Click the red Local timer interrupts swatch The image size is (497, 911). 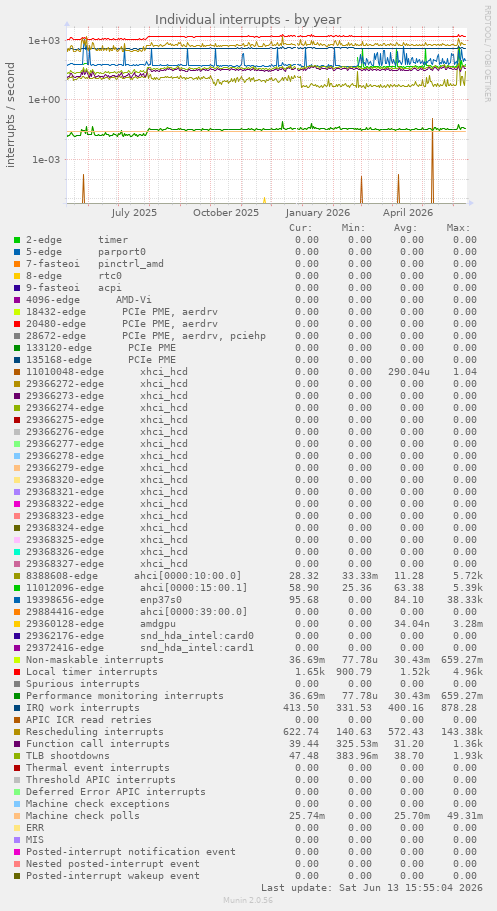(17, 672)
